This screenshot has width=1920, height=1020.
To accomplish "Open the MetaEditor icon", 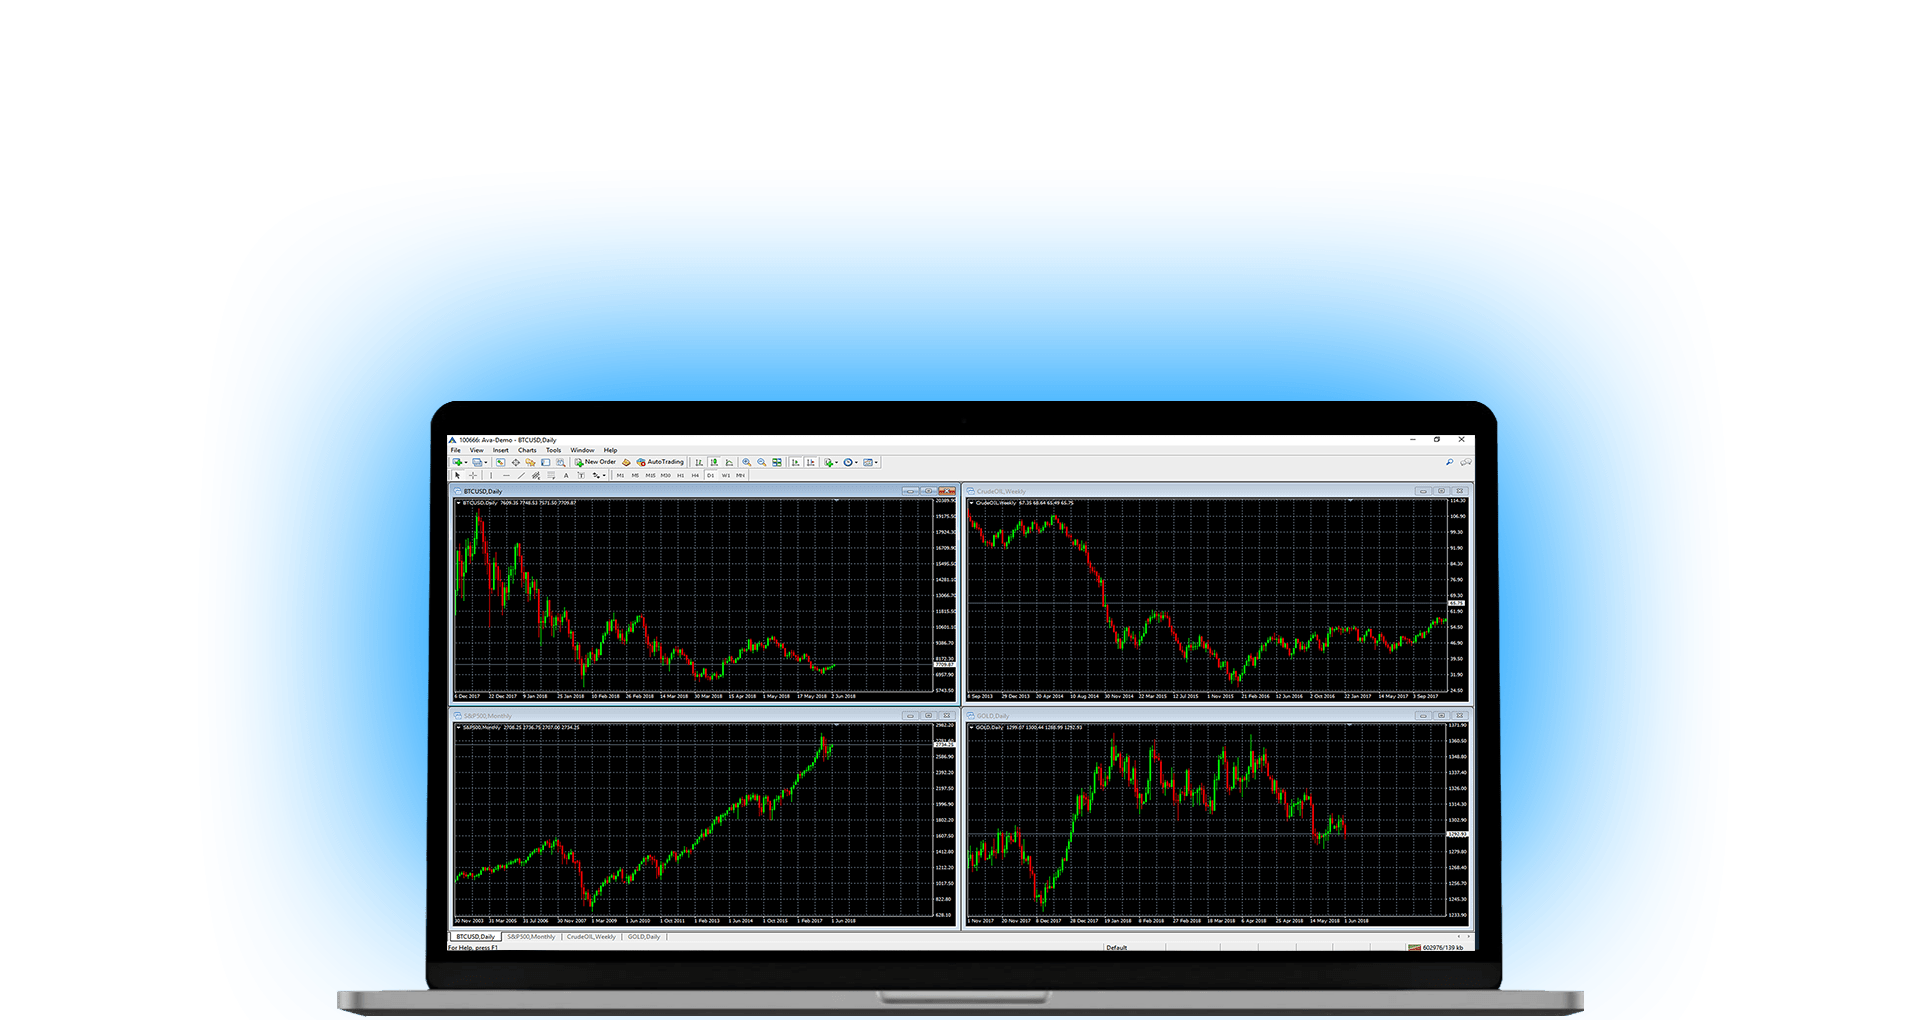I will tap(626, 462).
